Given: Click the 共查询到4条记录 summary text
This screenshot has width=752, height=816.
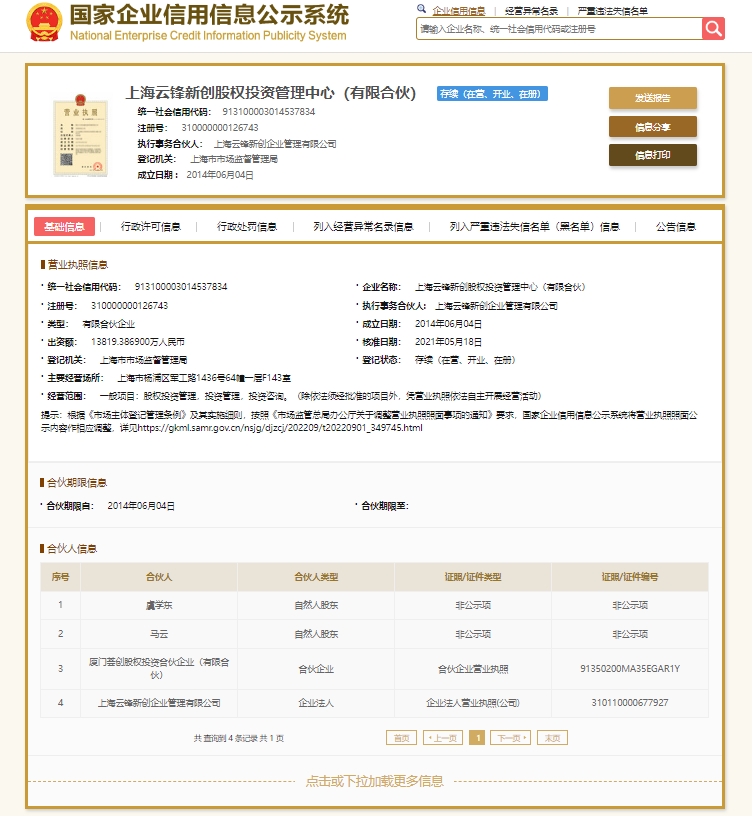Looking at the screenshot, I should (x=239, y=738).
